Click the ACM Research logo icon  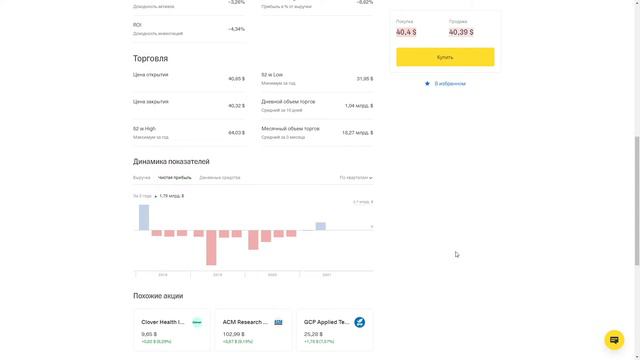(278, 322)
